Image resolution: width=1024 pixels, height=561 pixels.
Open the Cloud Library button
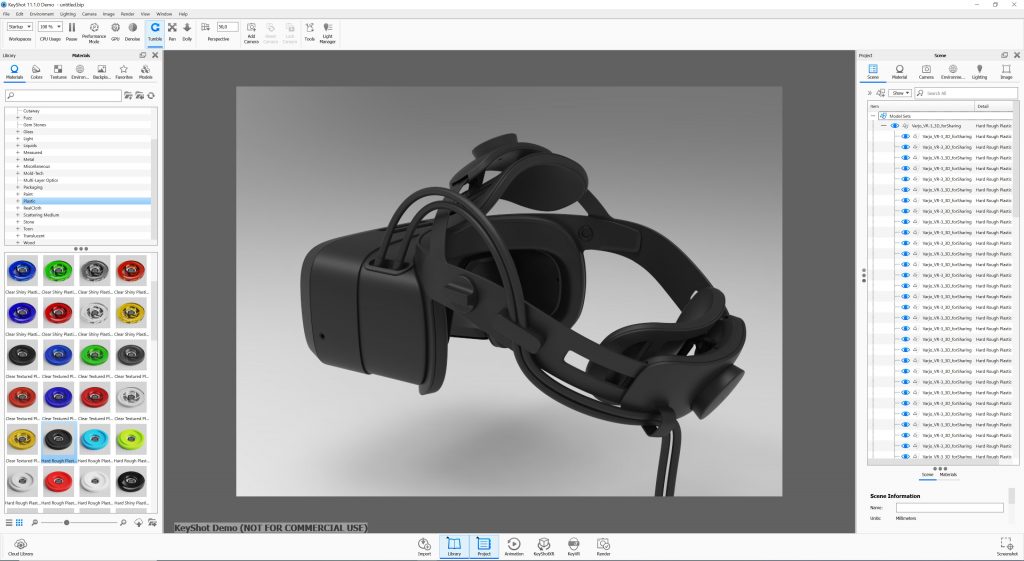(x=20, y=545)
